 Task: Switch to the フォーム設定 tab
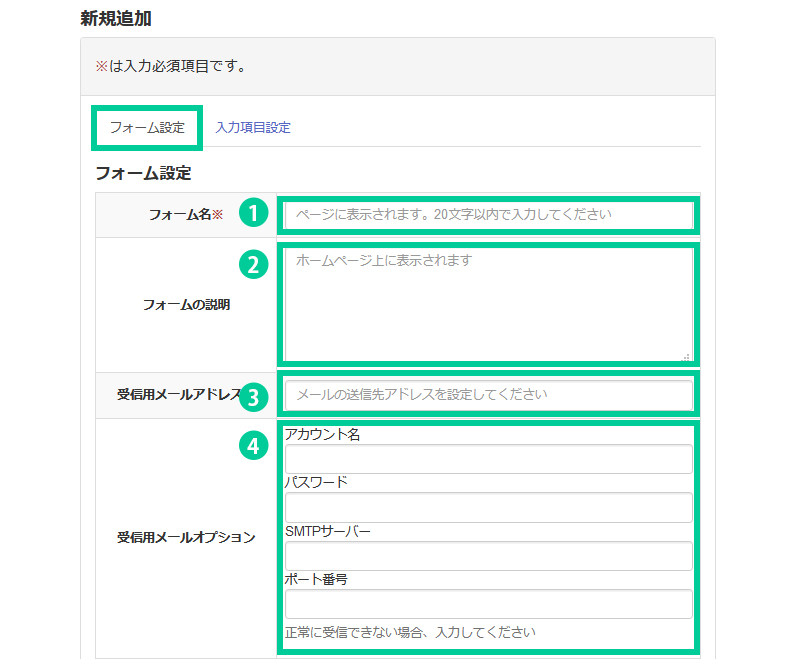click(147, 128)
